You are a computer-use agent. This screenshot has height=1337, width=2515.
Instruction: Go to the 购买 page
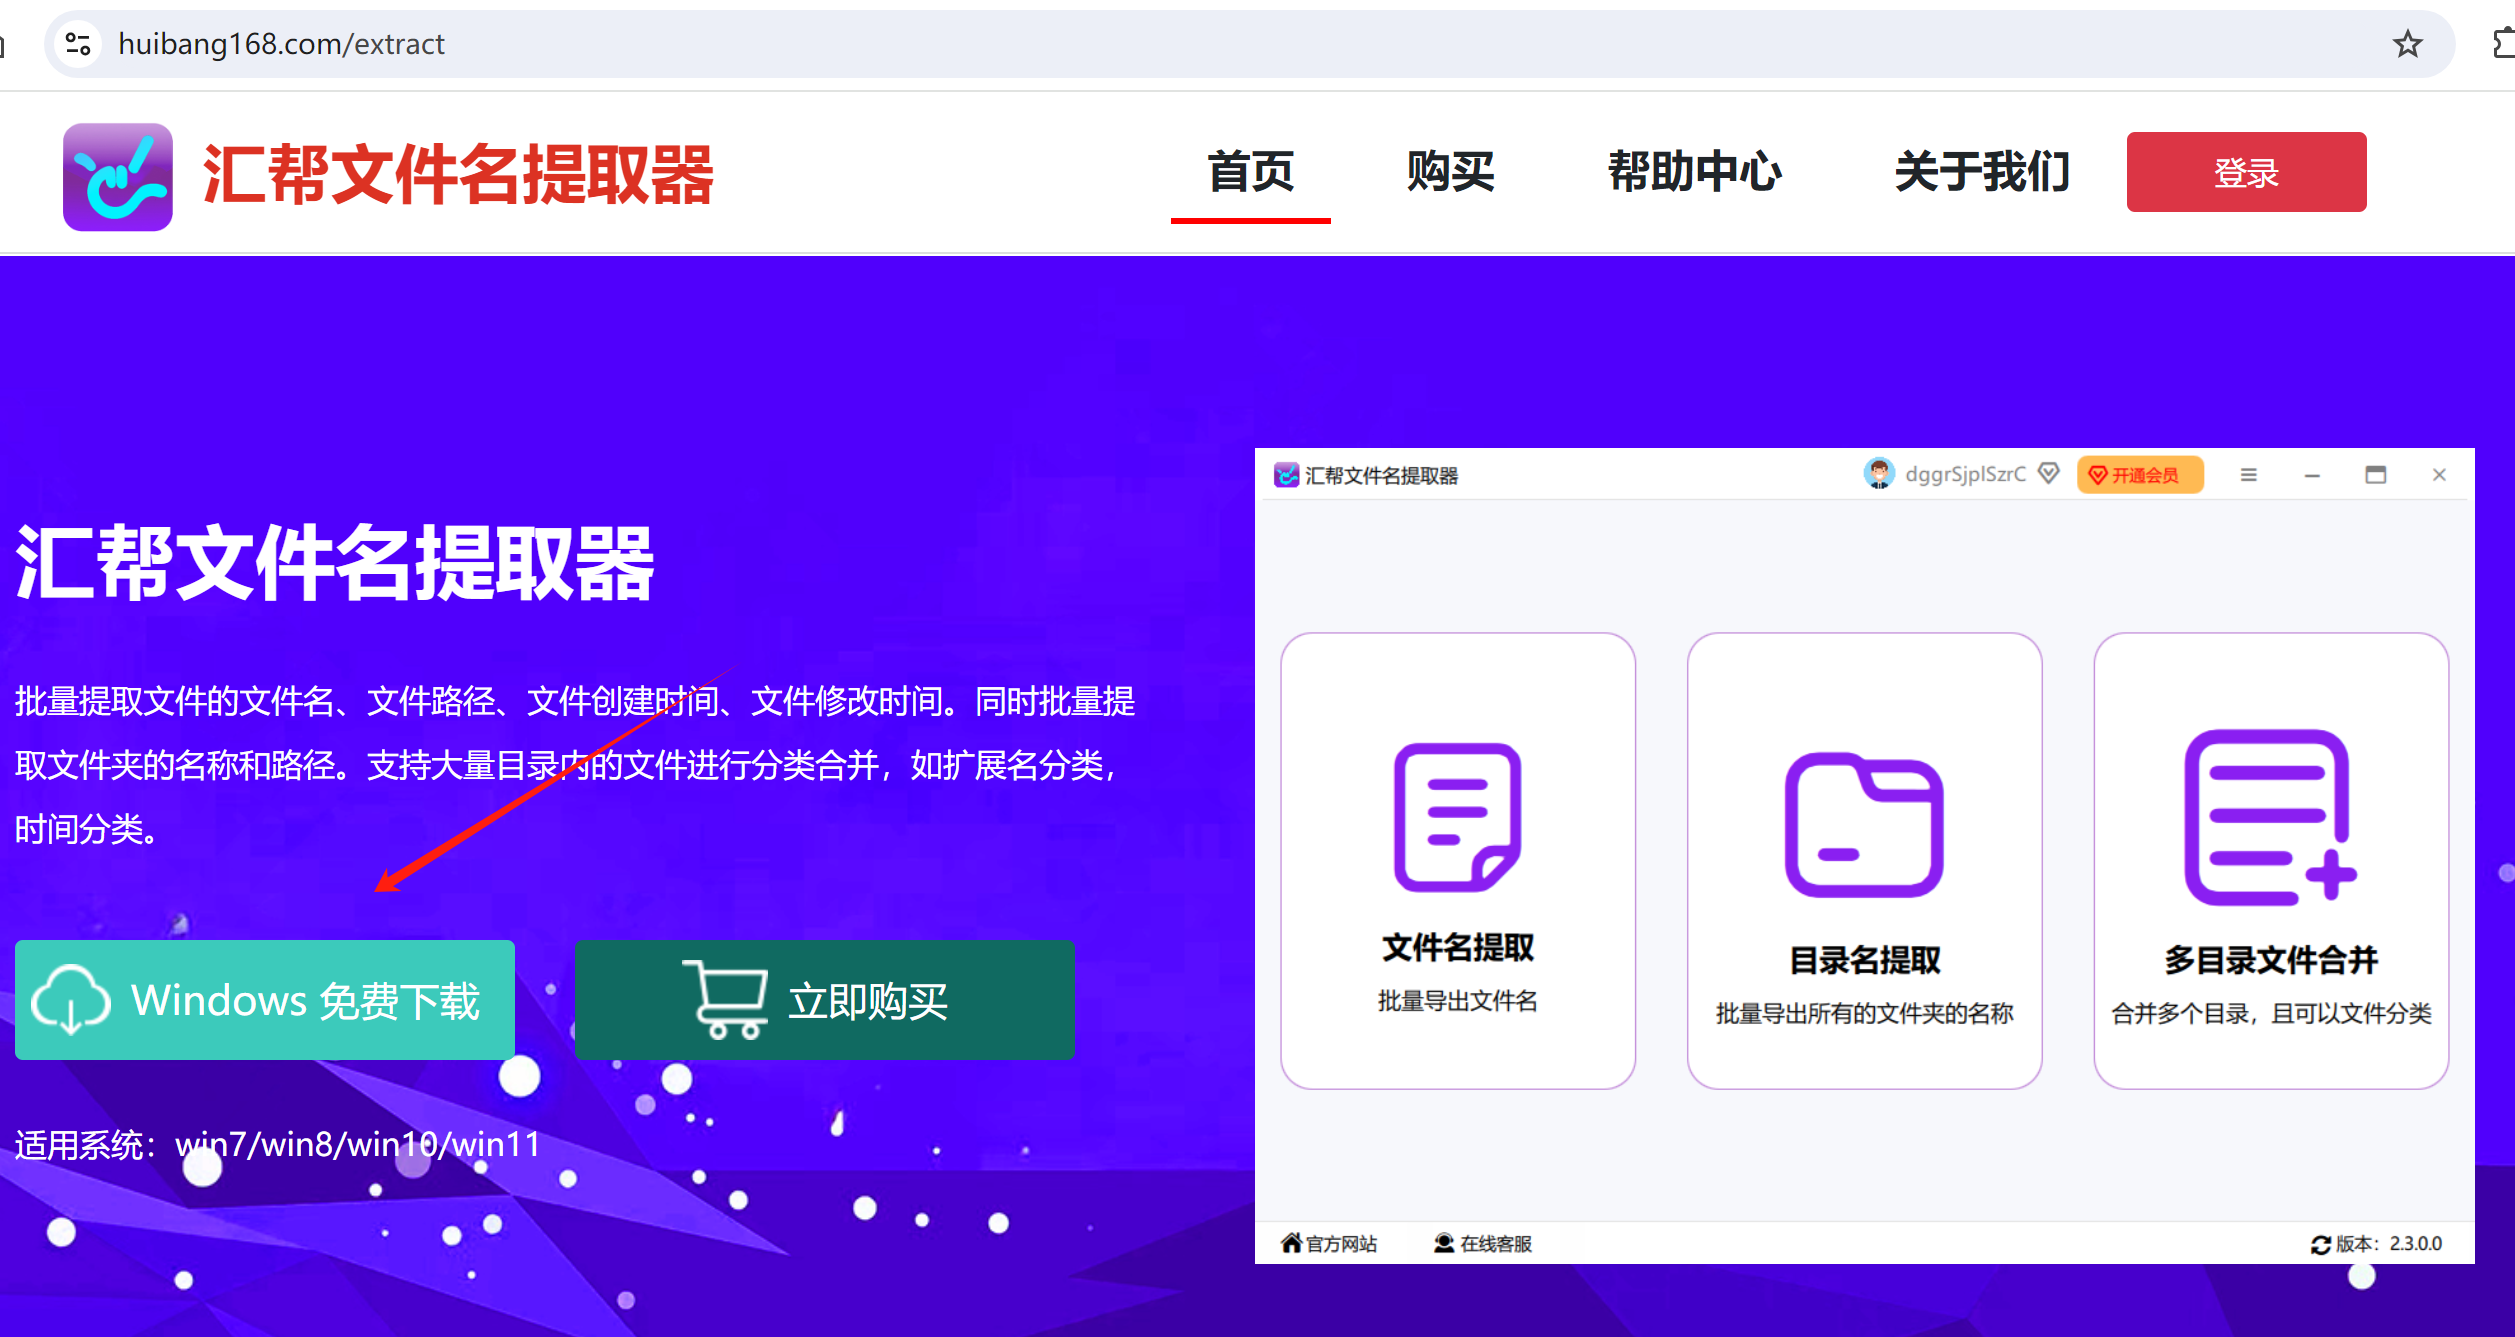(x=1450, y=172)
